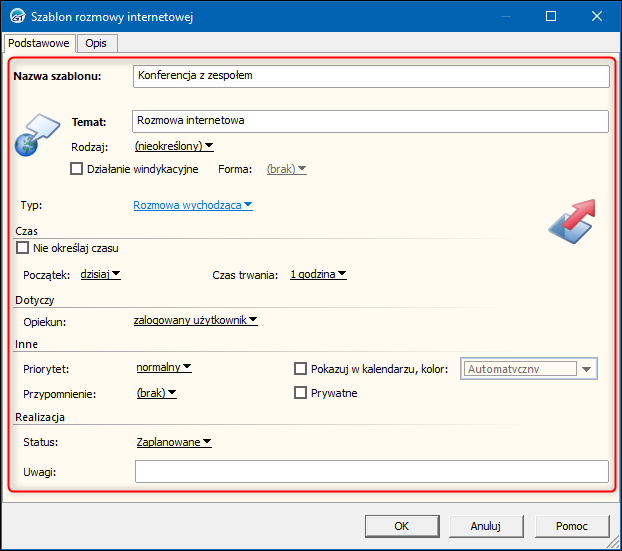Close the Szablon rozmowy internetowej window
Screen dimensions: 622x551
tap(597, 16)
